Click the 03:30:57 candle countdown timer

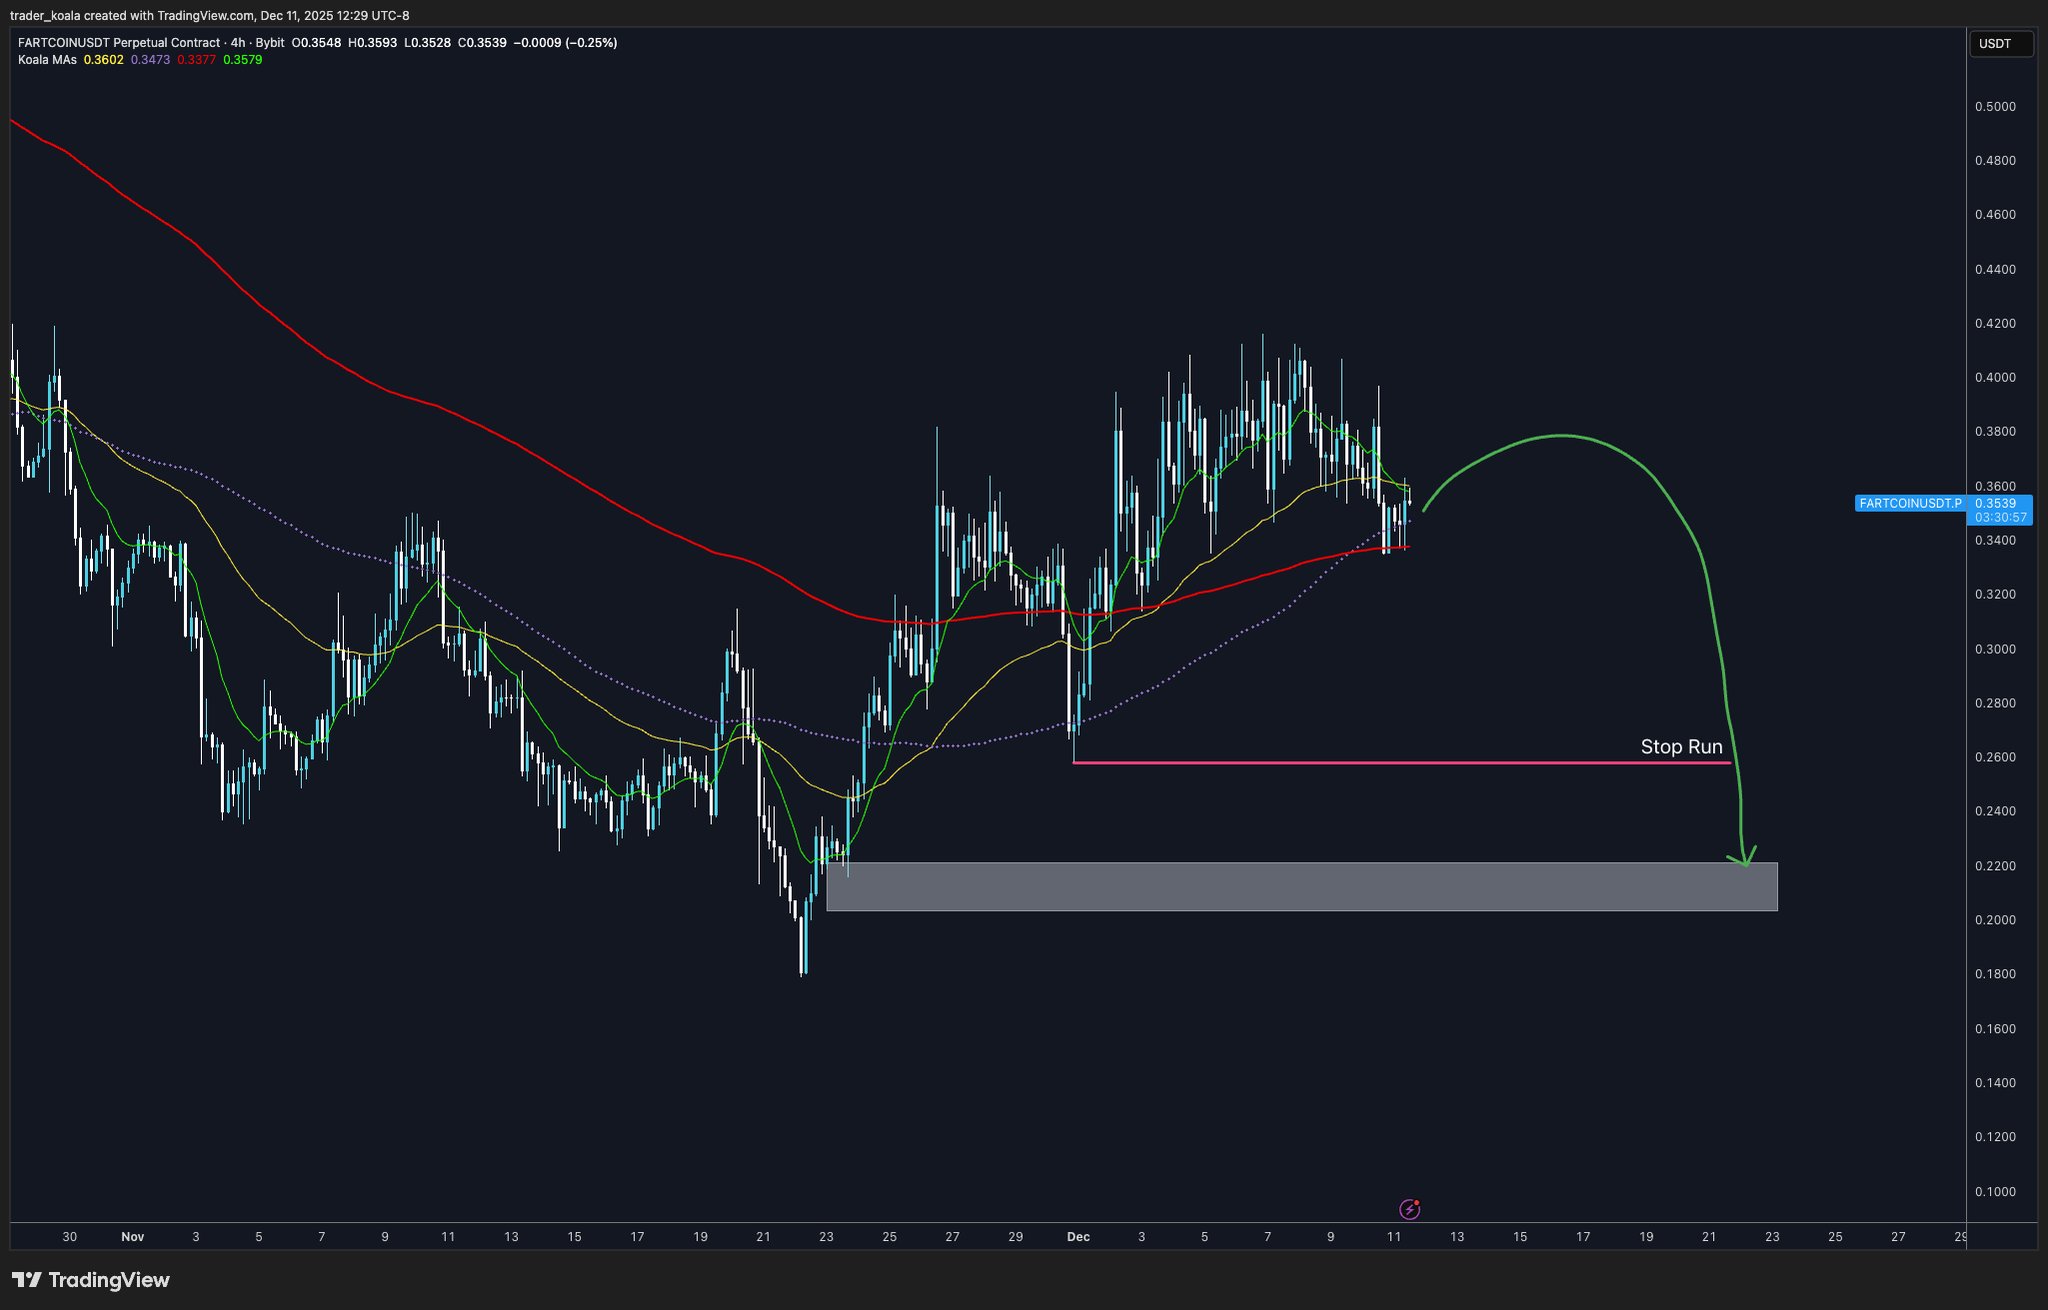(x=2000, y=517)
